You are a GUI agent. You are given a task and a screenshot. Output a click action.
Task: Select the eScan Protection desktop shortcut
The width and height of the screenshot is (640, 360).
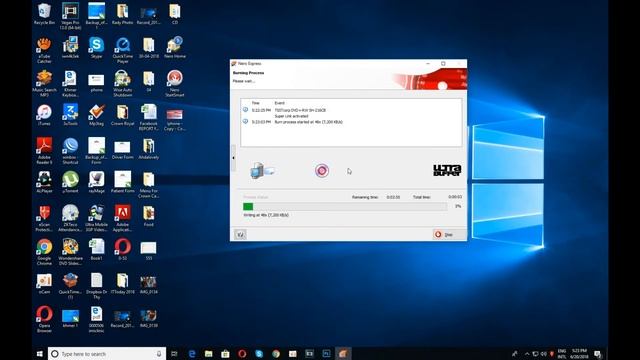click(x=44, y=218)
